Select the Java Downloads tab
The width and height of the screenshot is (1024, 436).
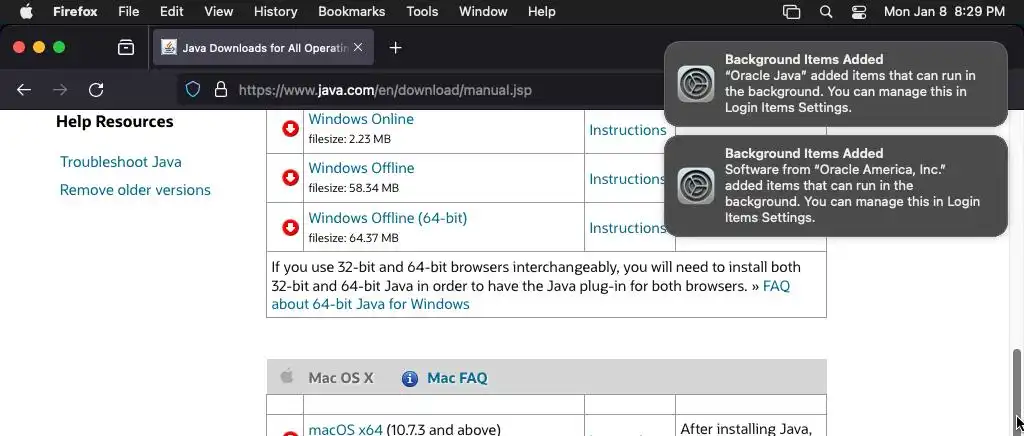pos(263,48)
